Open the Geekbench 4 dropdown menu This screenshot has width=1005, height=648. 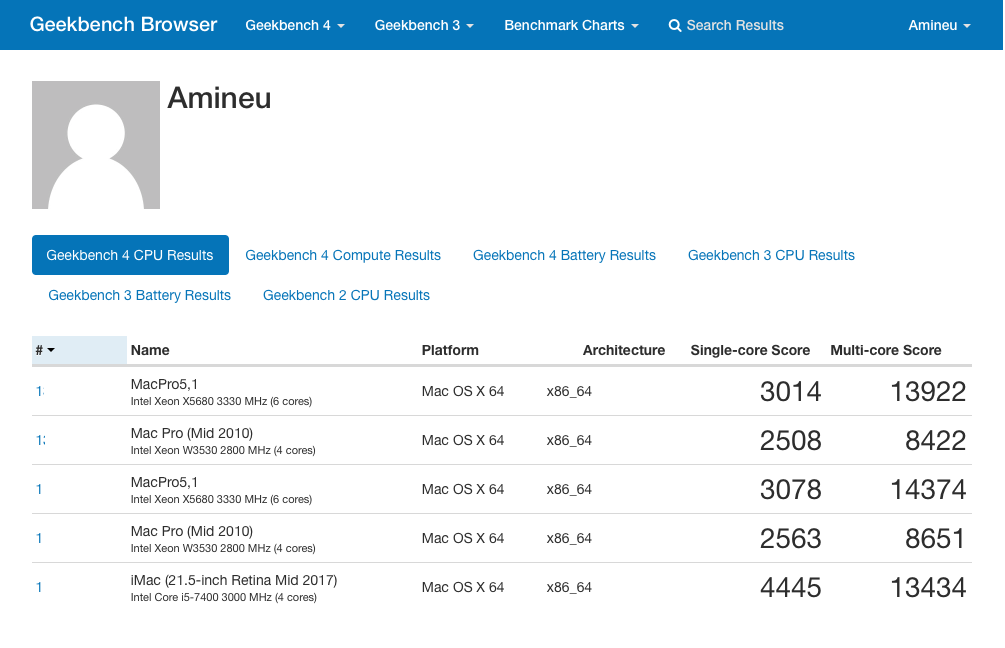point(295,25)
